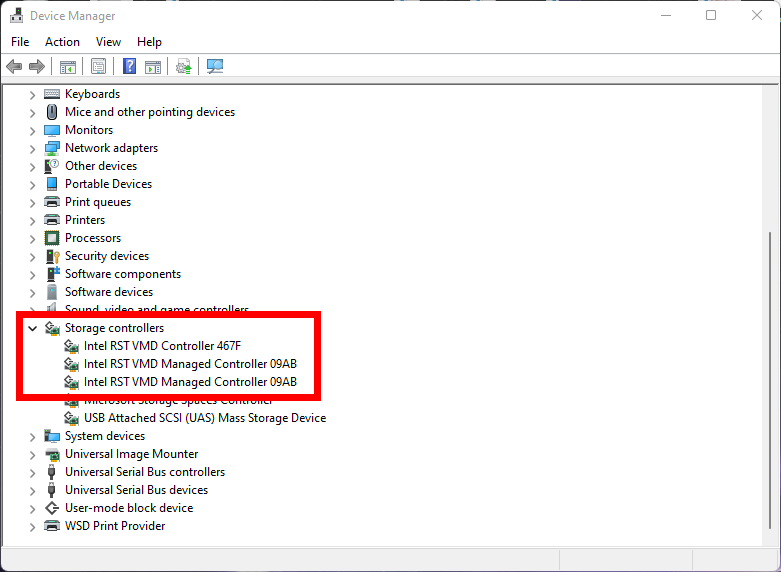The image size is (781, 572).
Task: Select the Mice and other pointing devices label
Action: 150,112
